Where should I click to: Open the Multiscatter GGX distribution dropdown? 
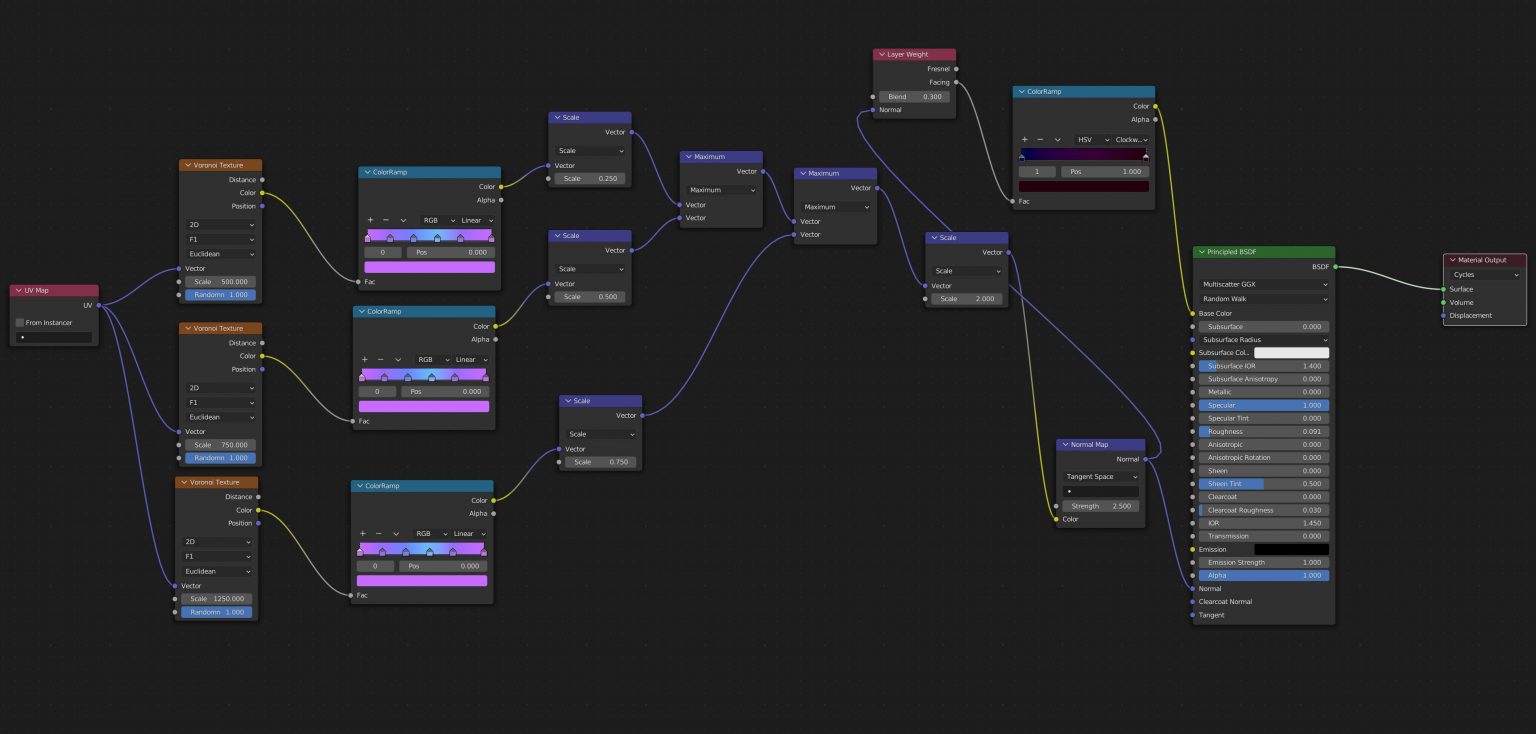coord(1264,284)
